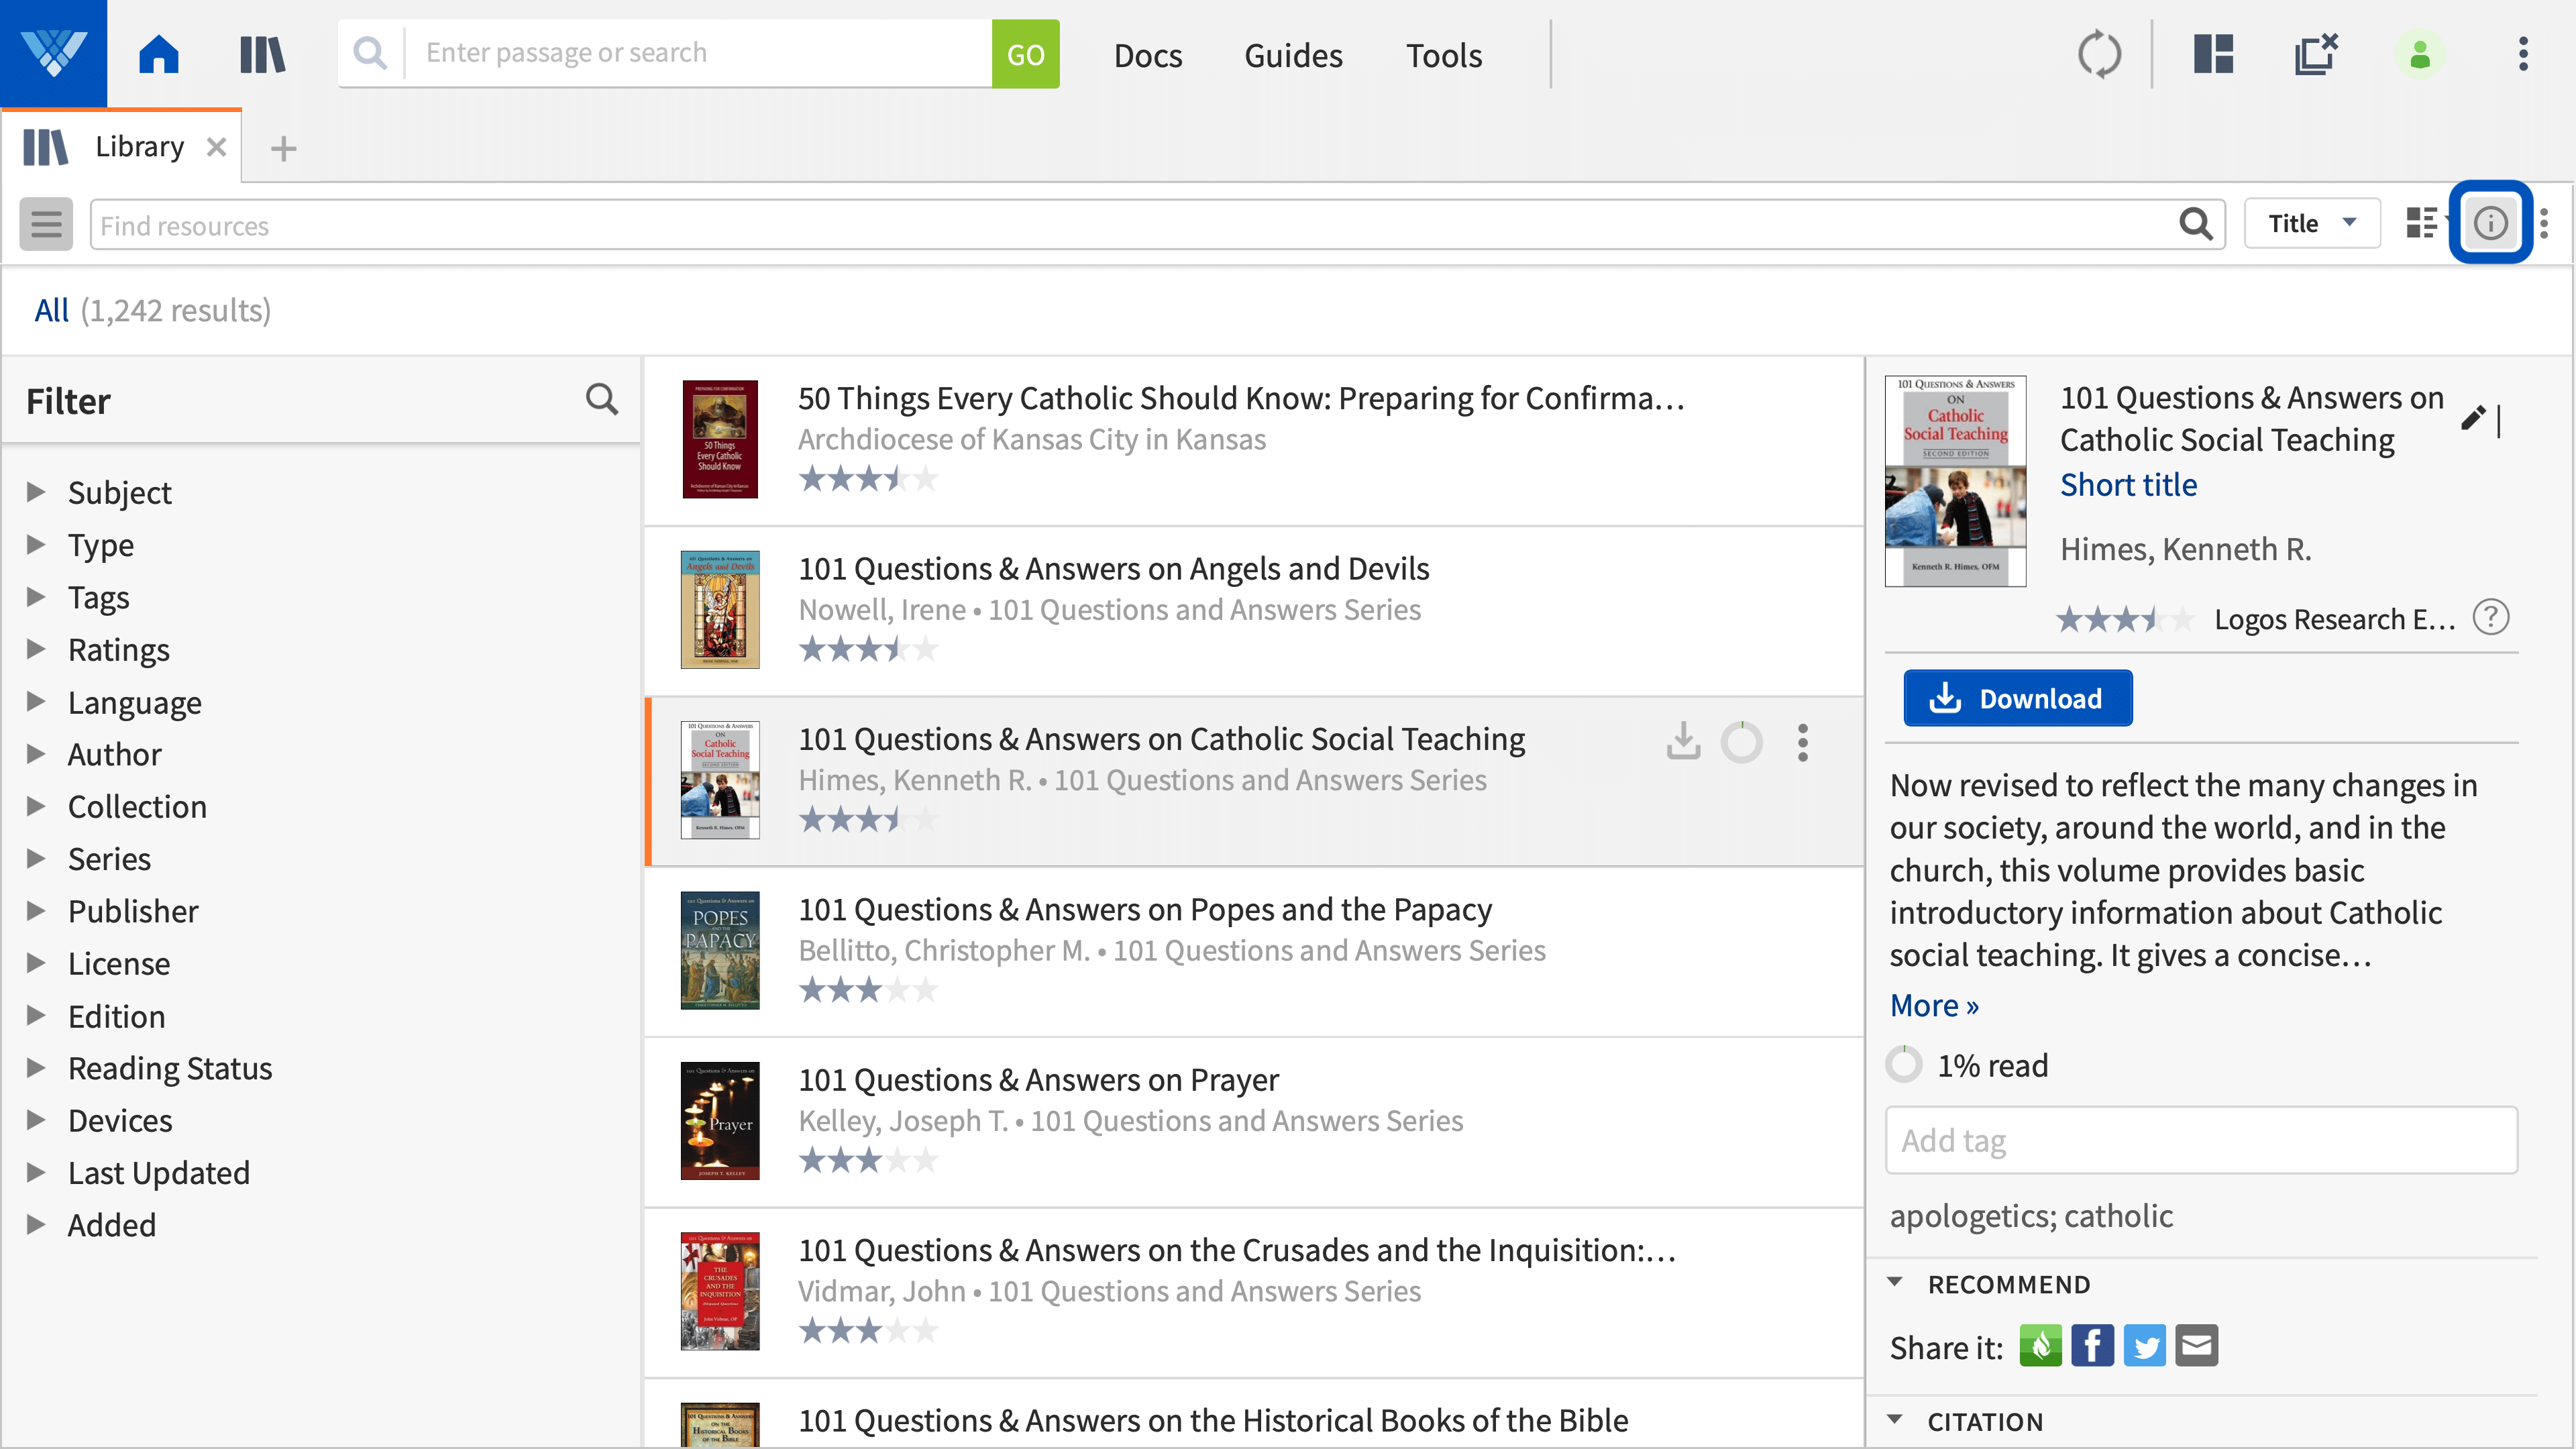Collapse the RECOMMEND section
Screen dimensions: 2576x1449
1894,1283
